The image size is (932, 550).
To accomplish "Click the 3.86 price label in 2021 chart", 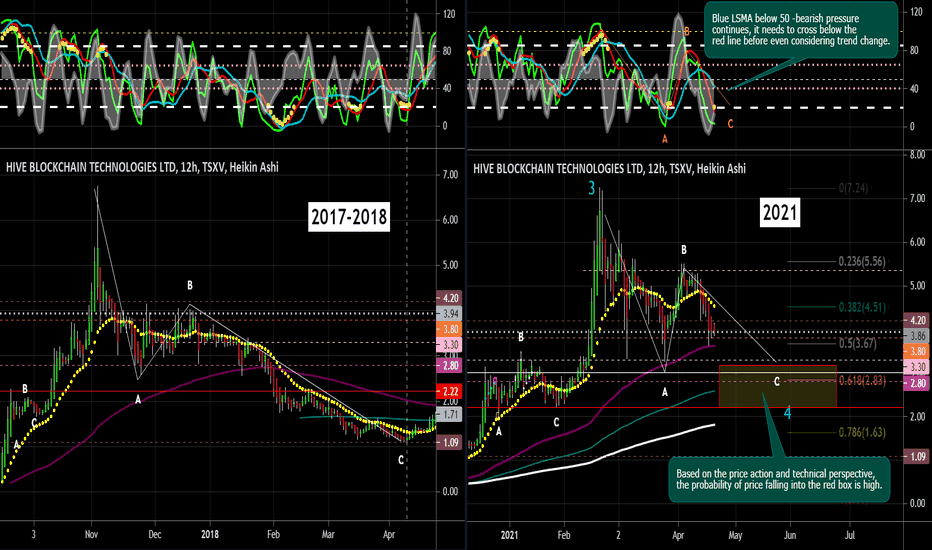I will tap(917, 336).
